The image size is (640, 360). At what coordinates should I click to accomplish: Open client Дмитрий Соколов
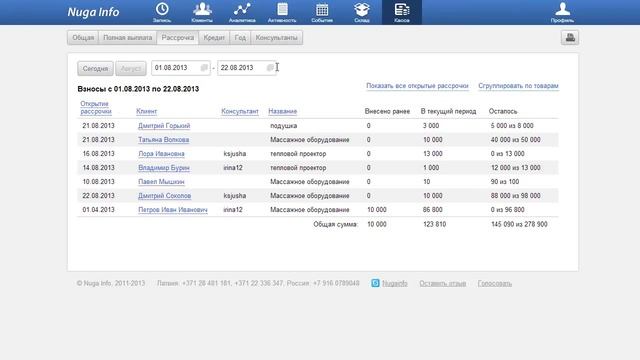pyautogui.click(x=164, y=196)
